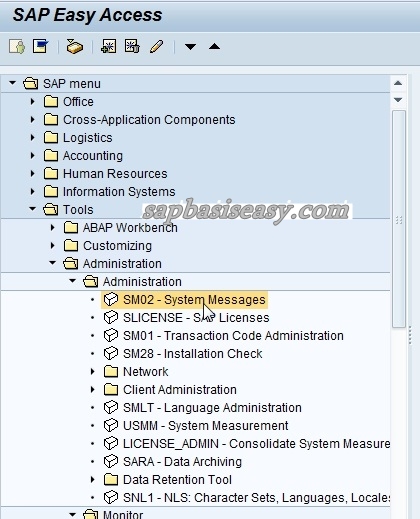Click the tree scrollbar down arrow
Viewport: 420px width, 519px height.
tap(398, 100)
